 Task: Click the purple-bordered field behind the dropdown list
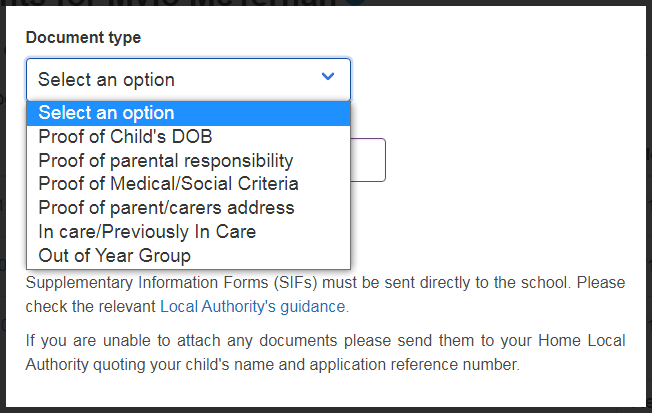coord(369,160)
